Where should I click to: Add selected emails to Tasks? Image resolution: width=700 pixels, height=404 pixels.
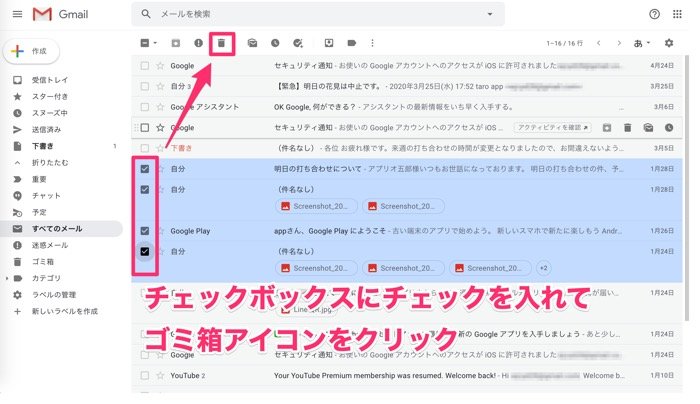pos(298,43)
